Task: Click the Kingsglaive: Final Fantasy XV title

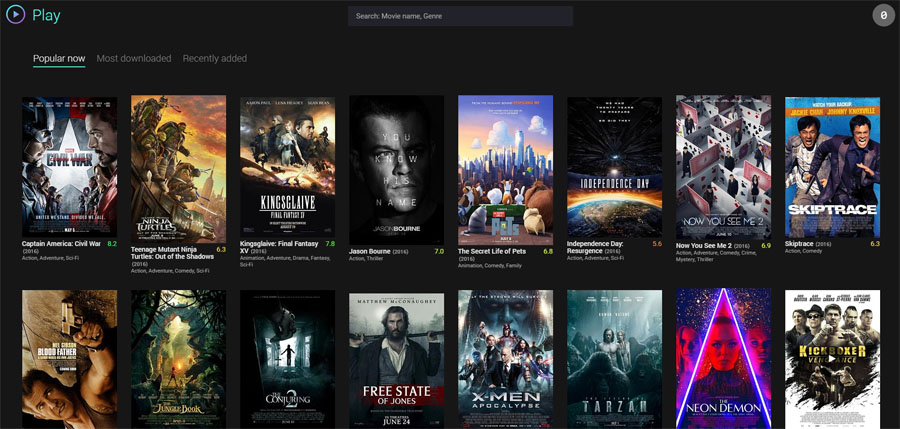Action: (x=279, y=248)
